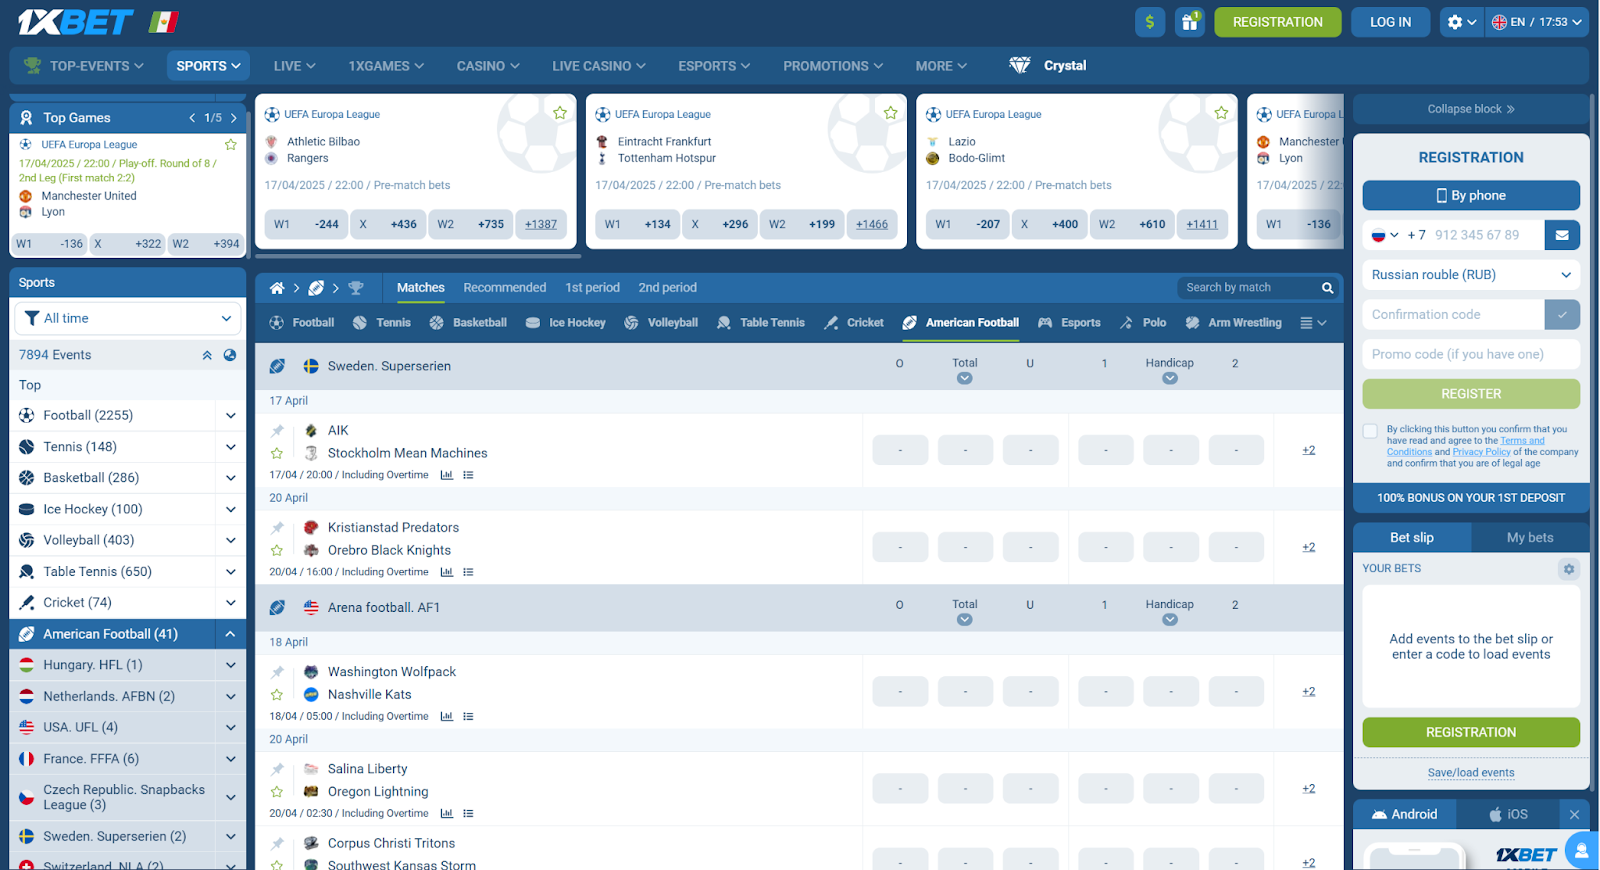The image size is (1600, 870).
Task: Click the REGISTER button
Action: click(1471, 394)
